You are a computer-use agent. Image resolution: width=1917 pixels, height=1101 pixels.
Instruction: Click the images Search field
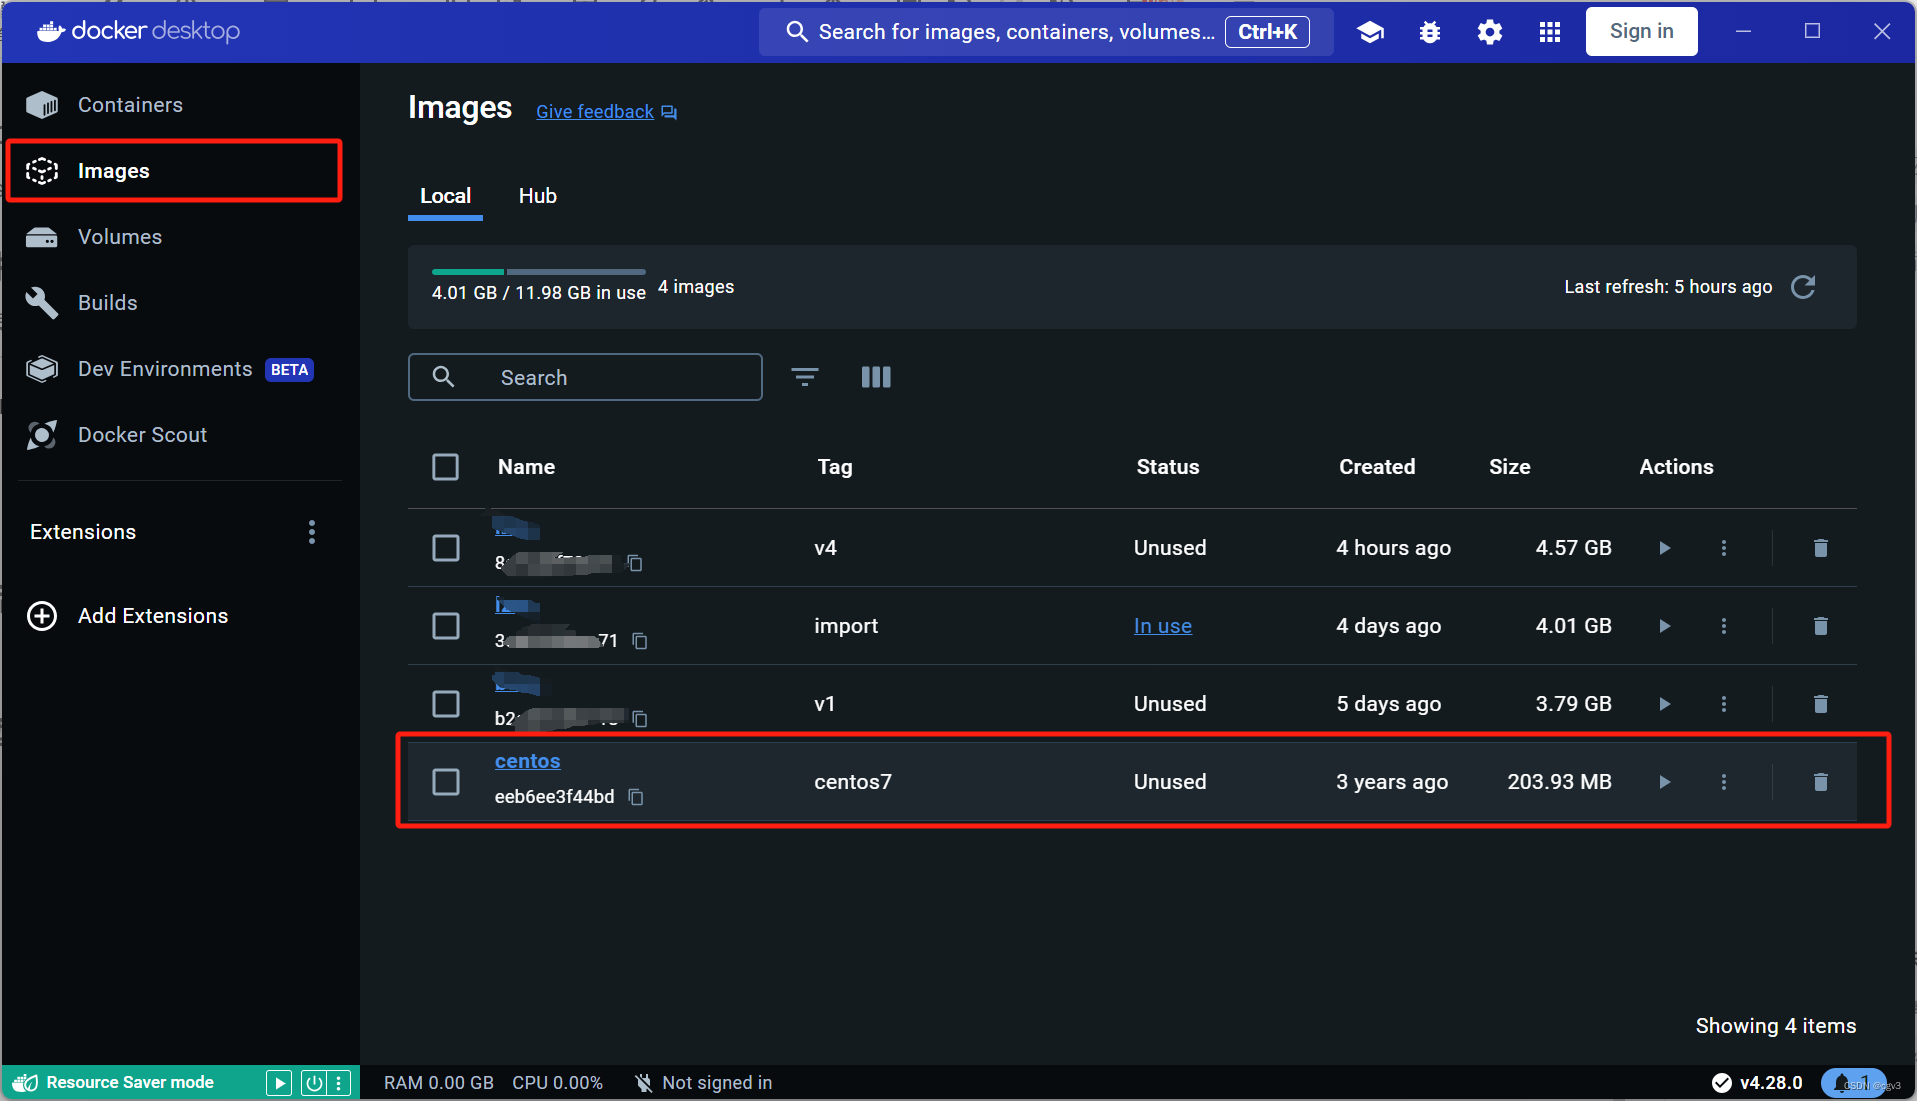point(585,377)
